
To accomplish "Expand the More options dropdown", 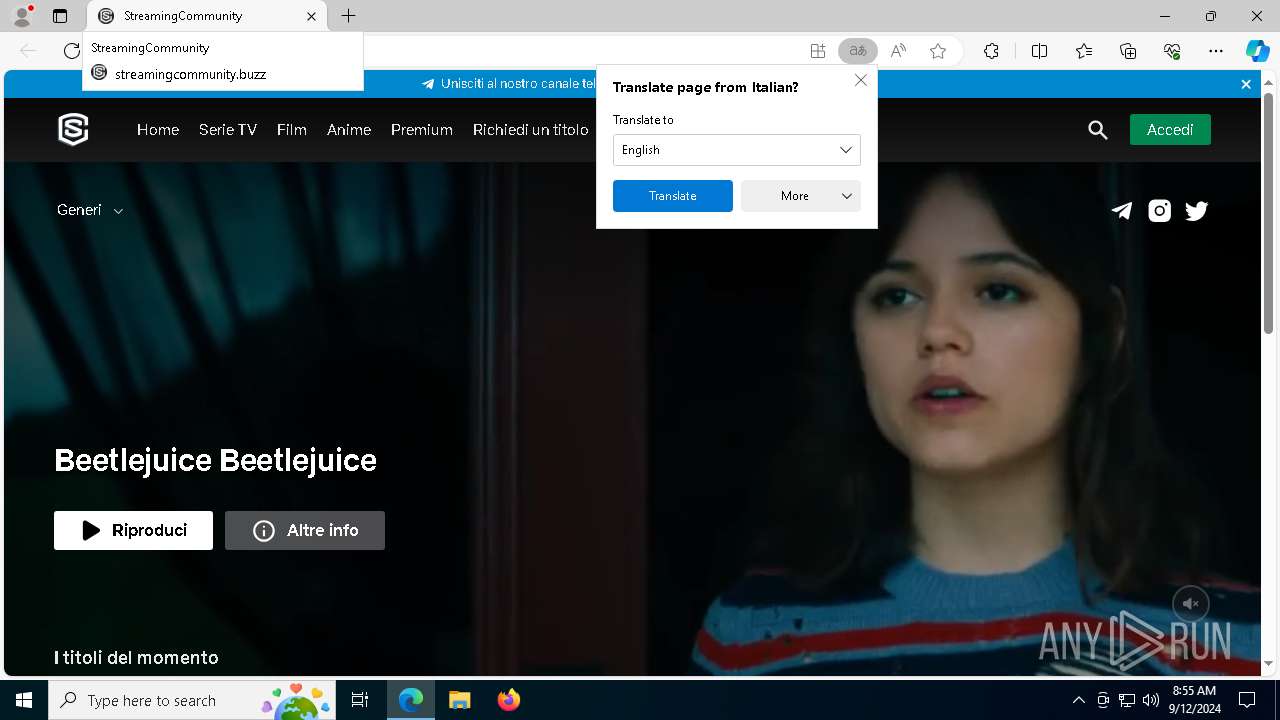I will point(800,196).
